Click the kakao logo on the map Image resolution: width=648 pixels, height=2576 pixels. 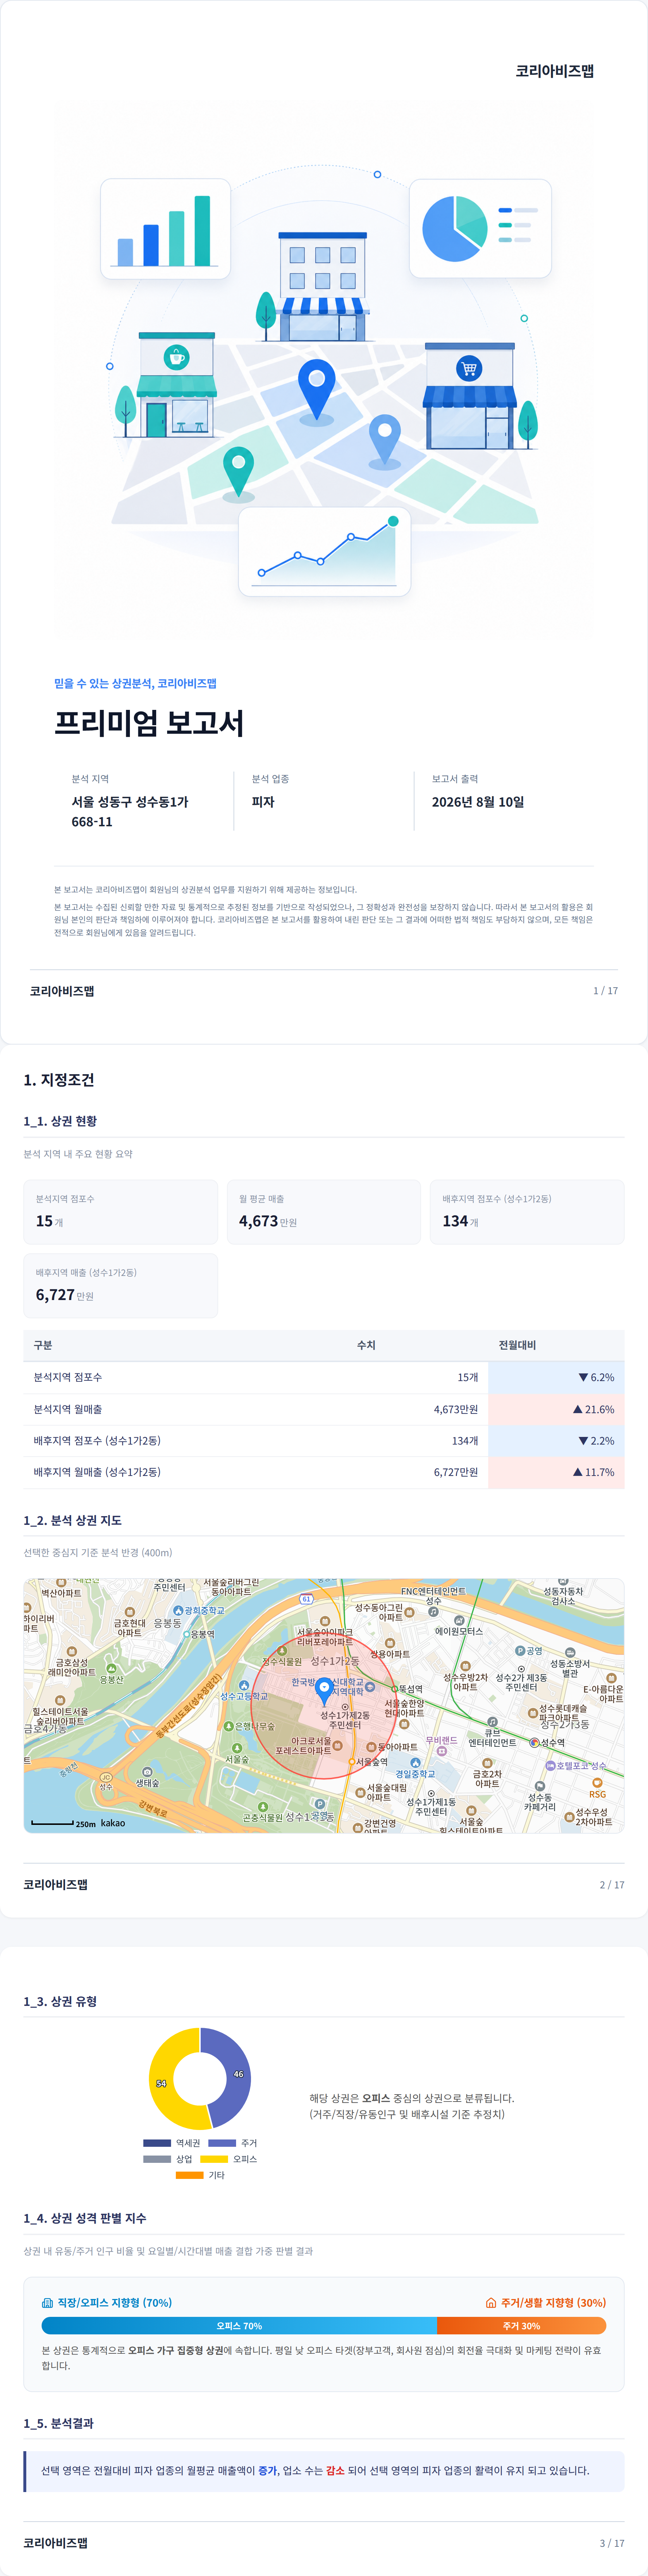pos(113,1823)
